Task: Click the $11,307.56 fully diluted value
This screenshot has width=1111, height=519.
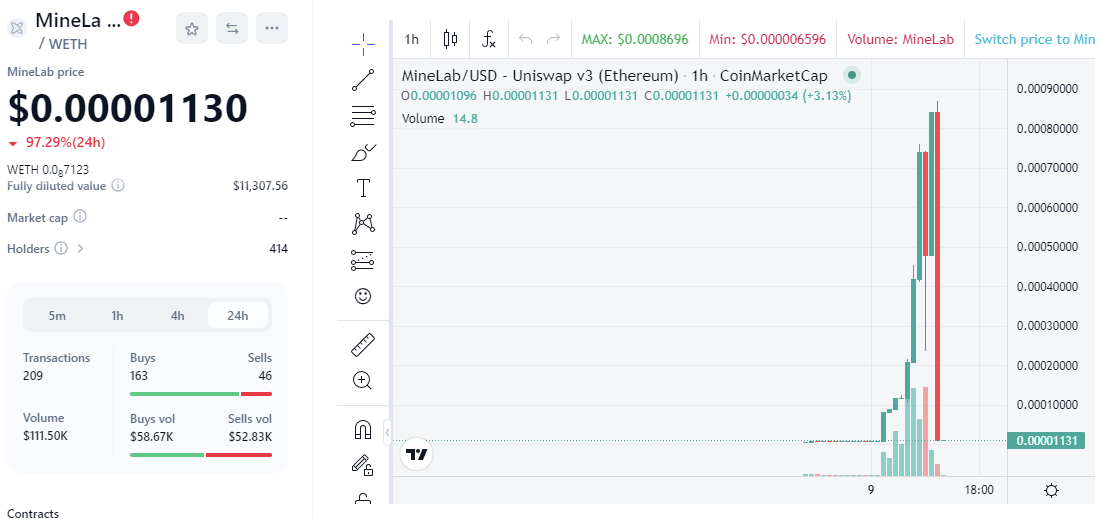Action: (260, 186)
